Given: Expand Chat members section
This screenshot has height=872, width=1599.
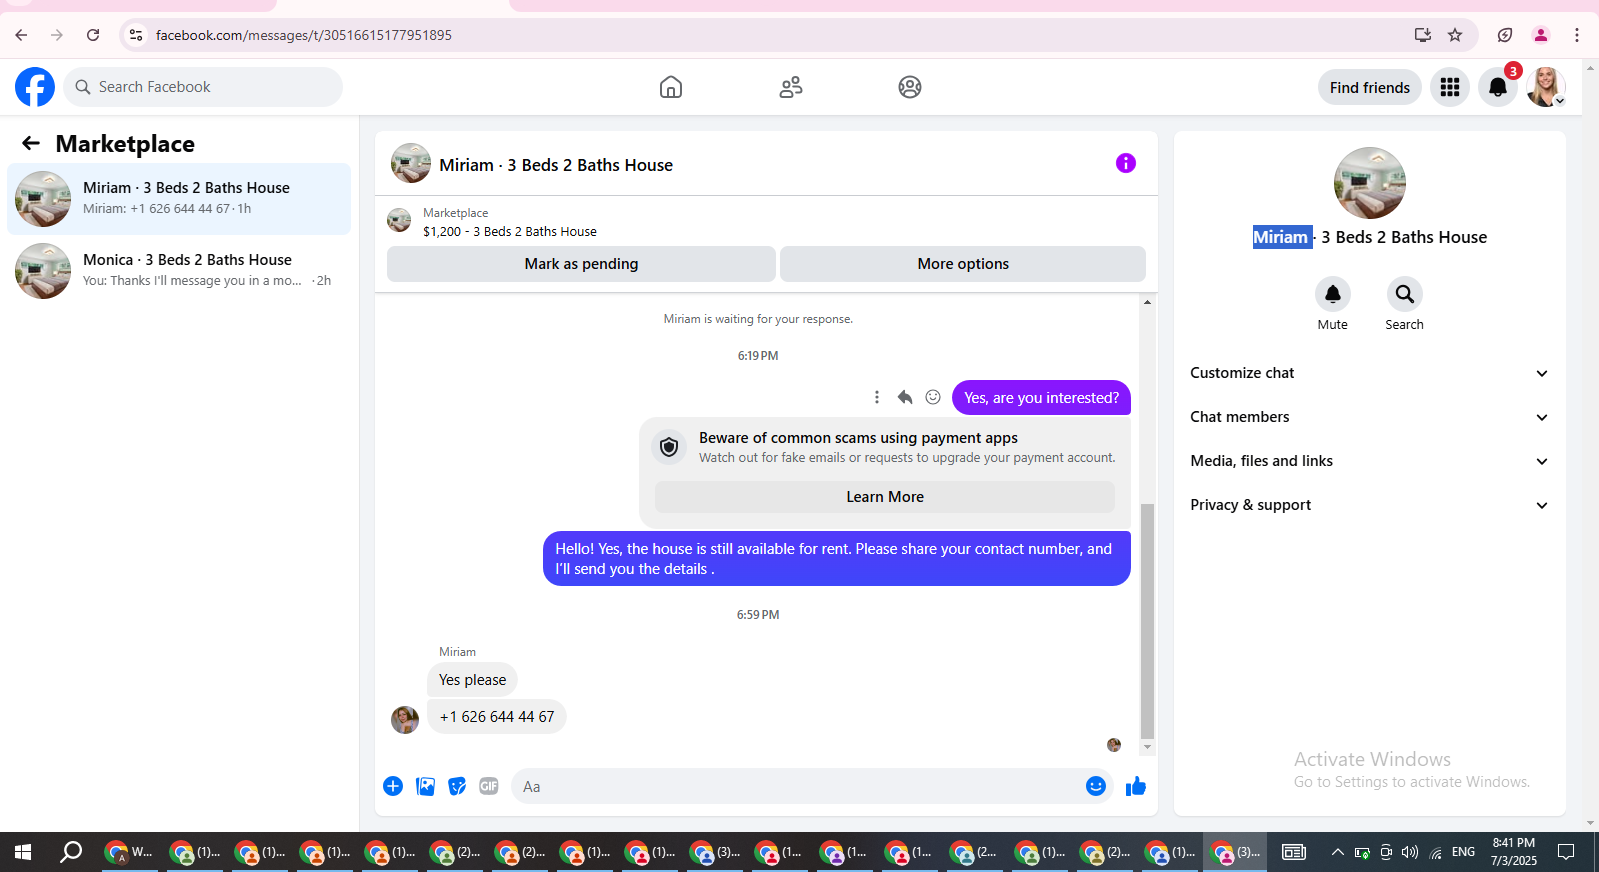Looking at the screenshot, I should point(1369,417).
